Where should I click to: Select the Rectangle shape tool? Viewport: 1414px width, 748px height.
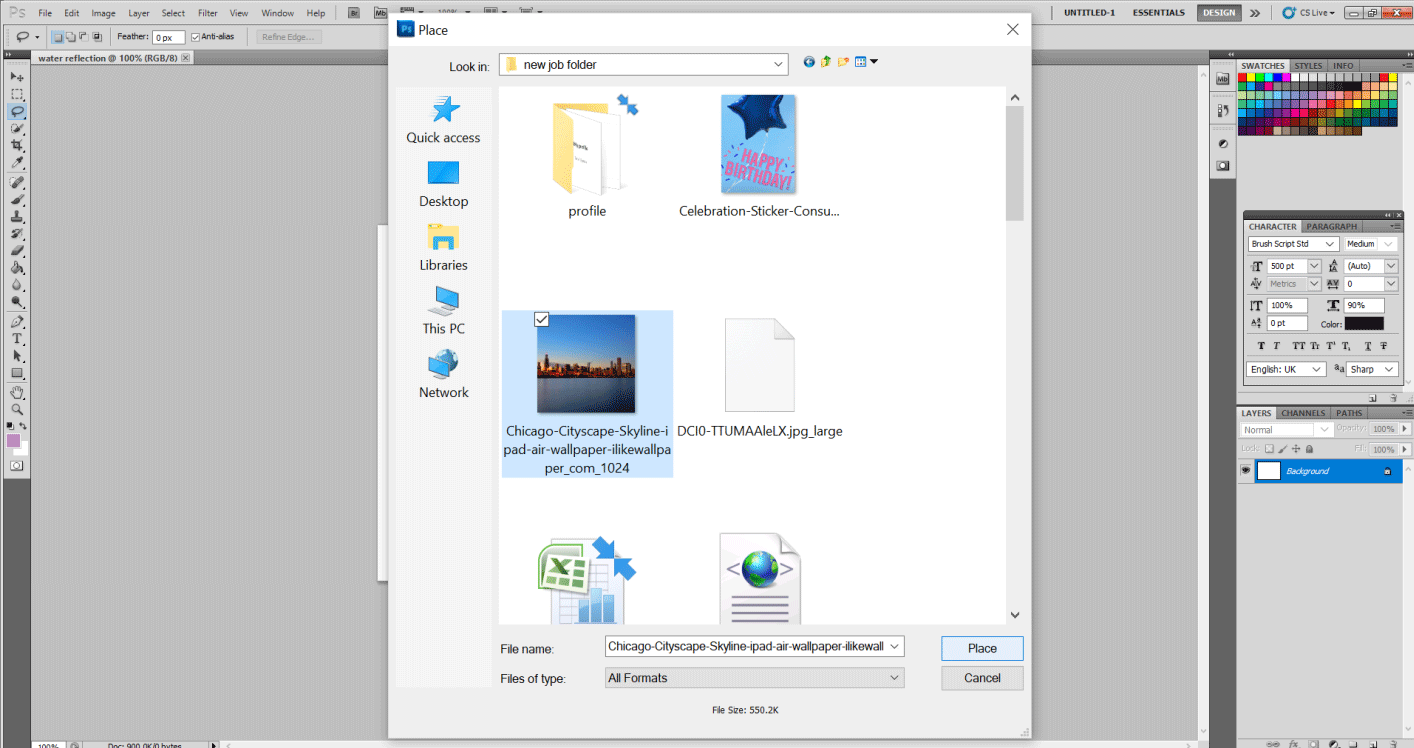(x=17, y=373)
